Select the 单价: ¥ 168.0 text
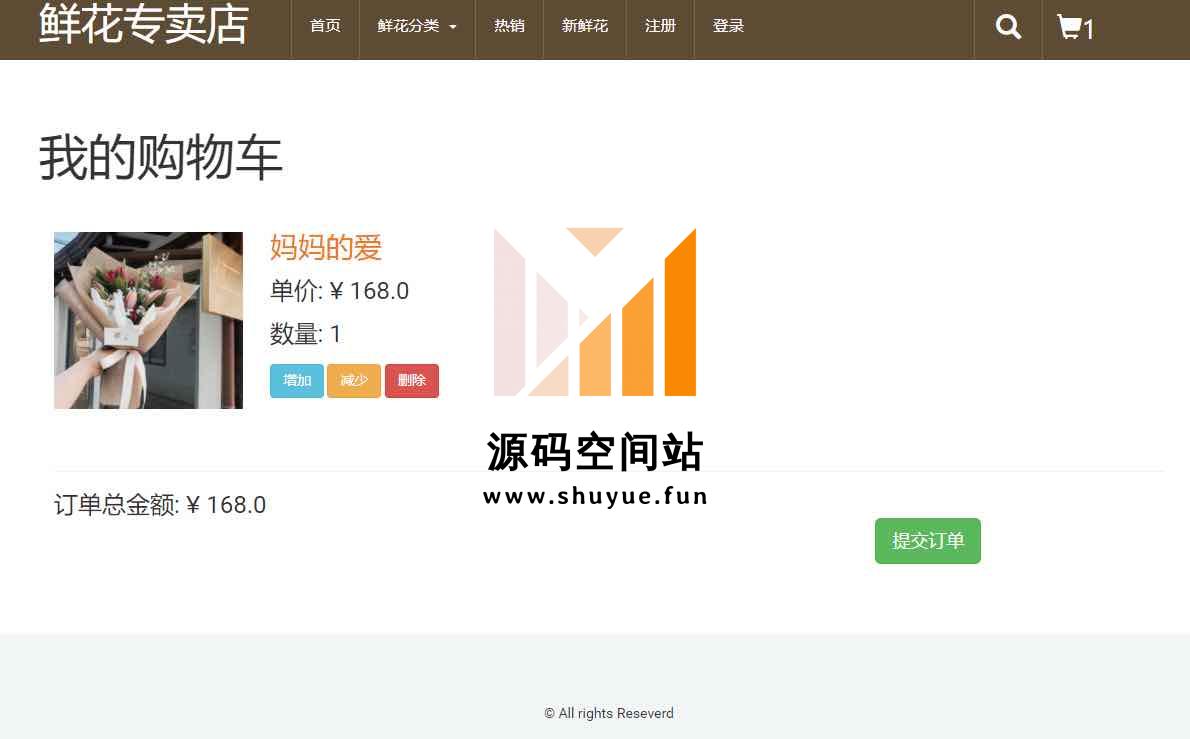The width and height of the screenshot is (1190, 739). click(x=339, y=291)
